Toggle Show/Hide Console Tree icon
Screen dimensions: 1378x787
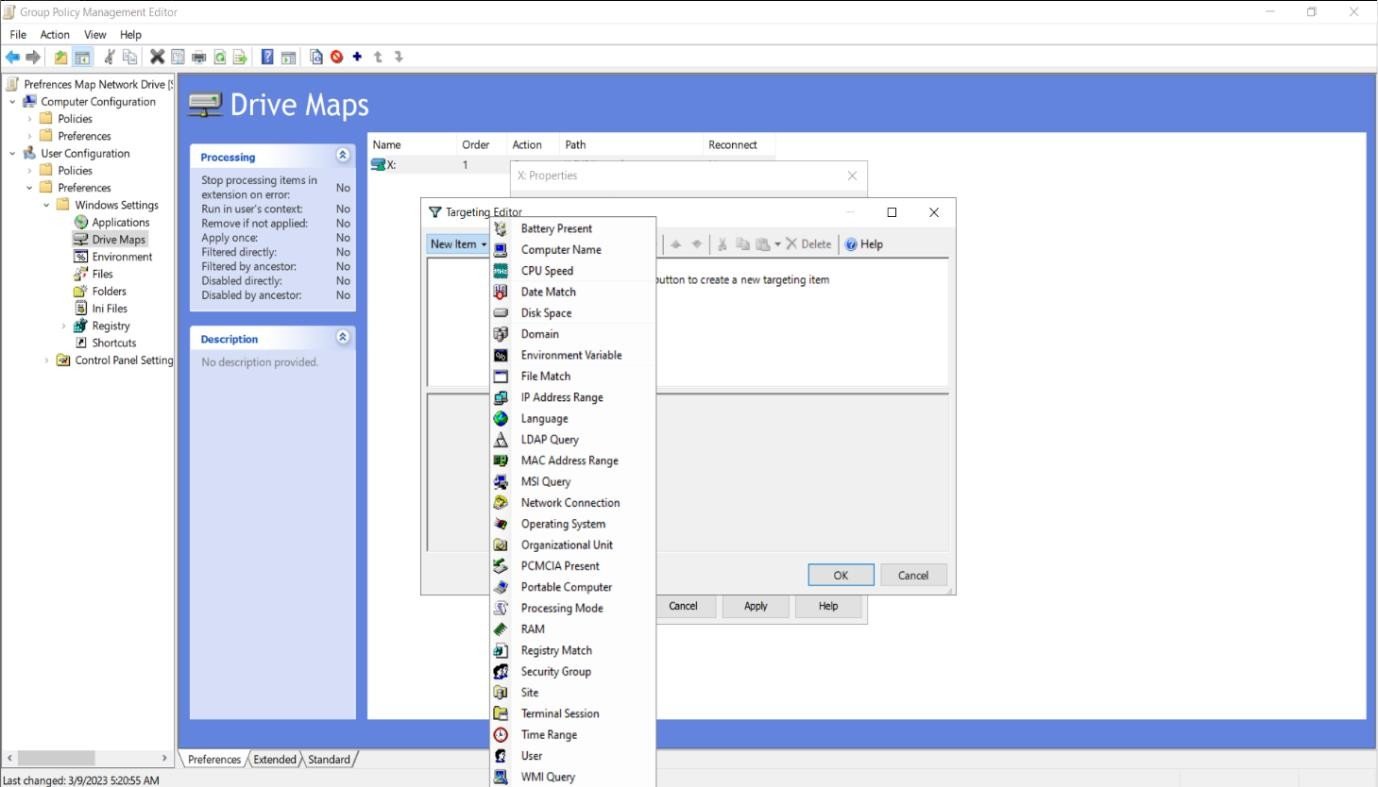pos(82,57)
